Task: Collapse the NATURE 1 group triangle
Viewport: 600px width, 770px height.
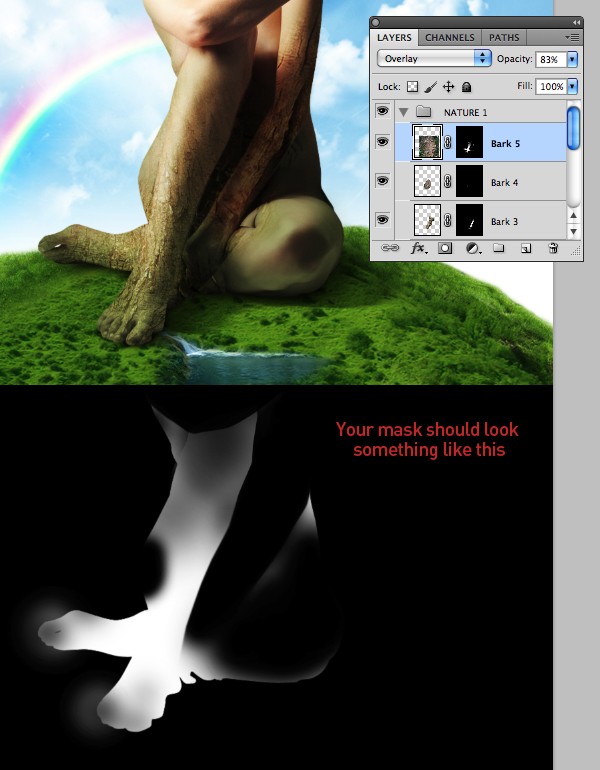Action: (404, 112)
